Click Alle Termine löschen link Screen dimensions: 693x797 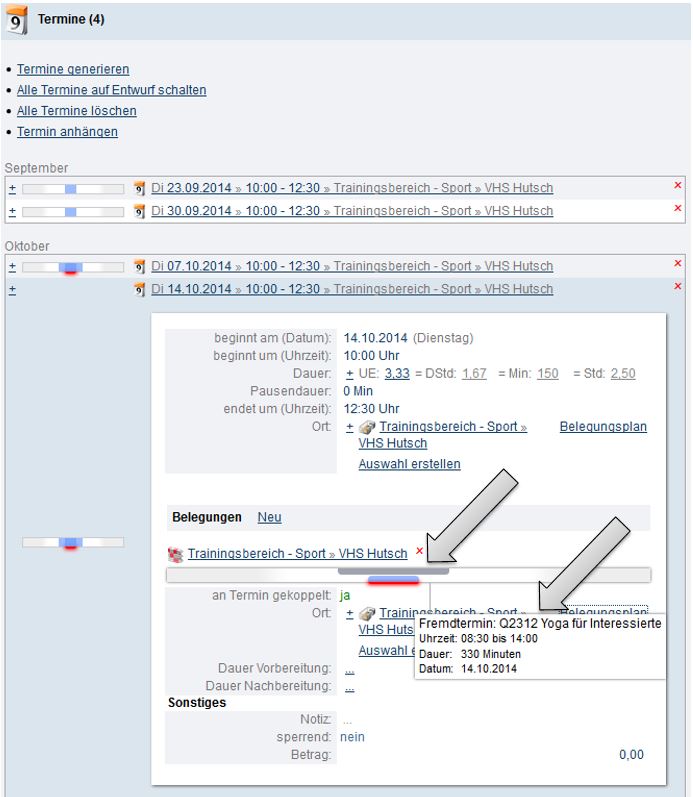click(77, 111)
